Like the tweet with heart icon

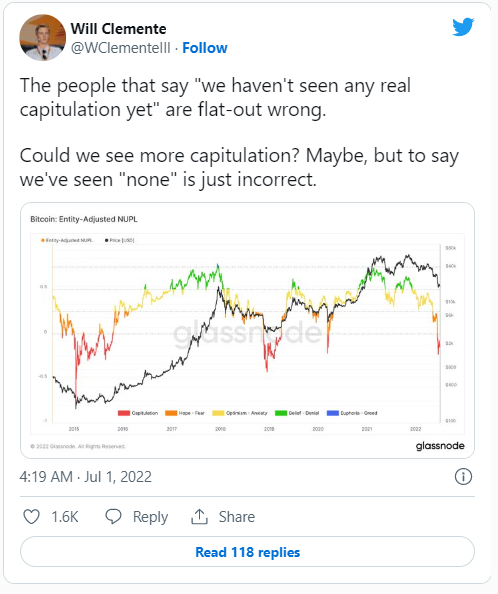point(31,516)
